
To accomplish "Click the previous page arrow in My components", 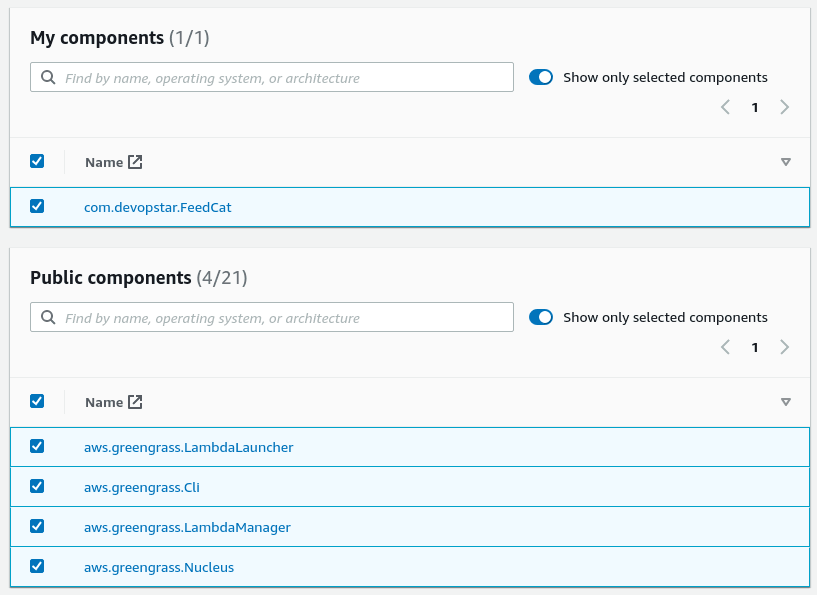I will tap(725, 107).
